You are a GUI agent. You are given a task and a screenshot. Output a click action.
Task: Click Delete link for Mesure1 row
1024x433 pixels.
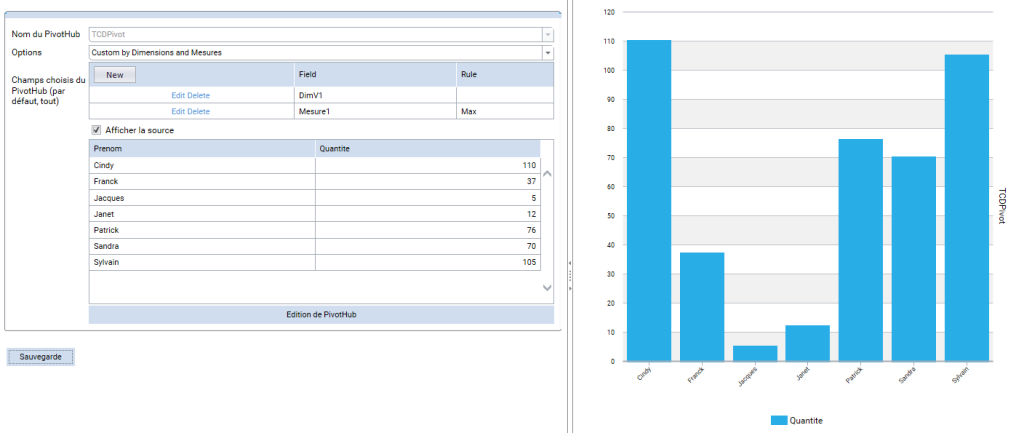[199, 112]
